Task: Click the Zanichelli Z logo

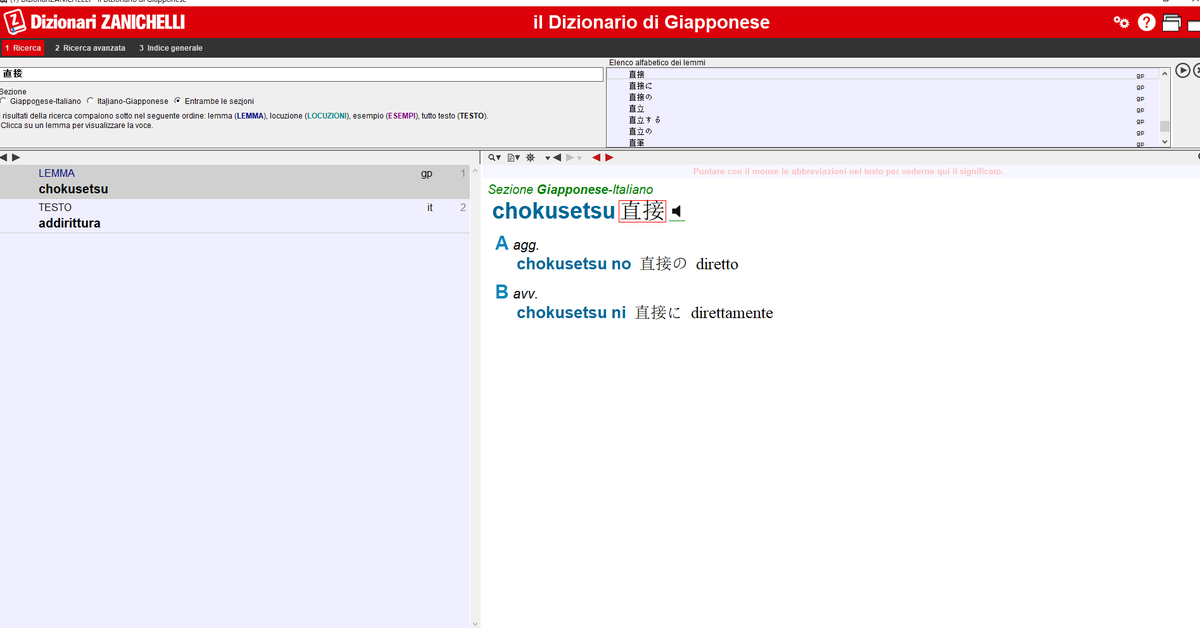Action: pos(14,22)
